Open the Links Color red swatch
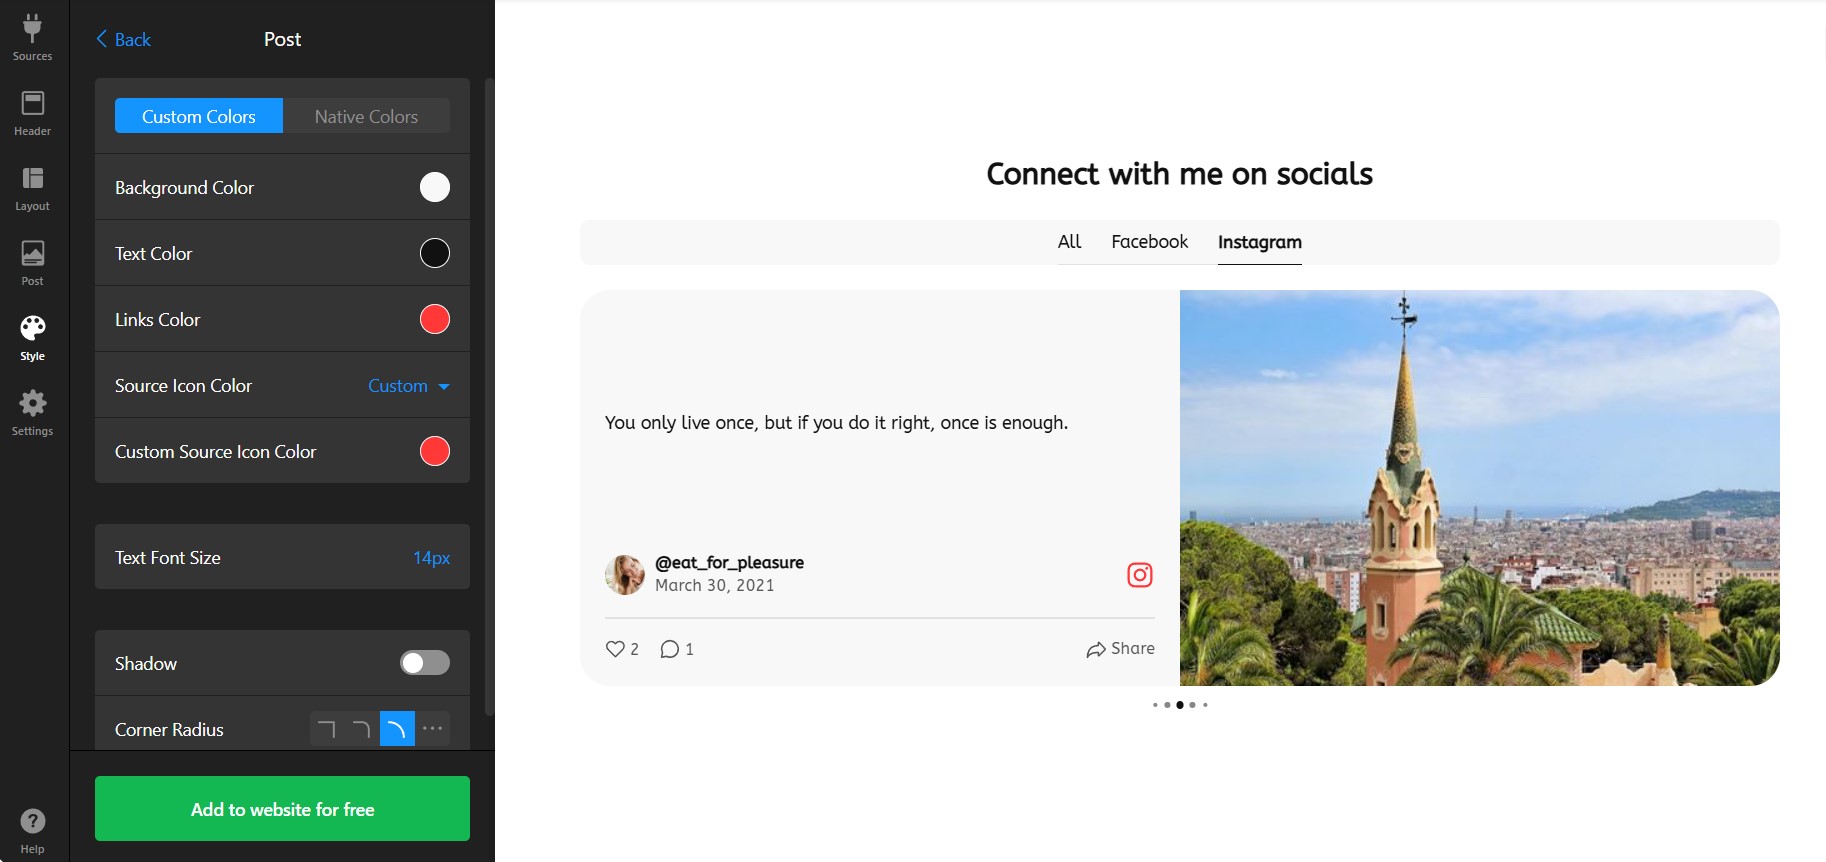 click(435, 319)
